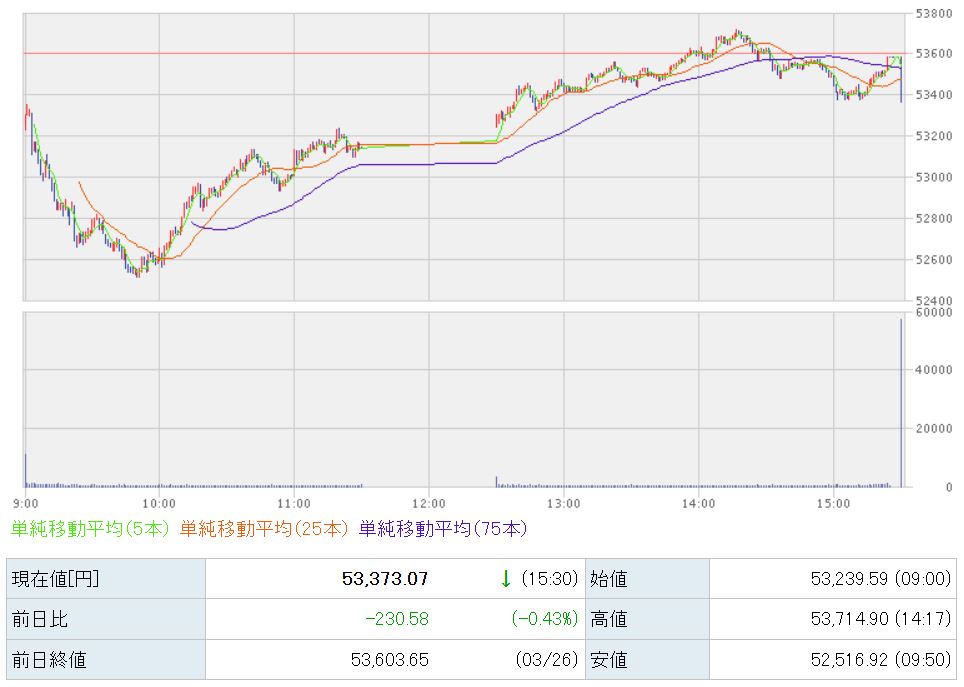Toggle the 単純移動平均(75本) legend entry
Image resolution: width=964 pixels, height=687 pixels.
pyautogui.click(x=442, y=528)
